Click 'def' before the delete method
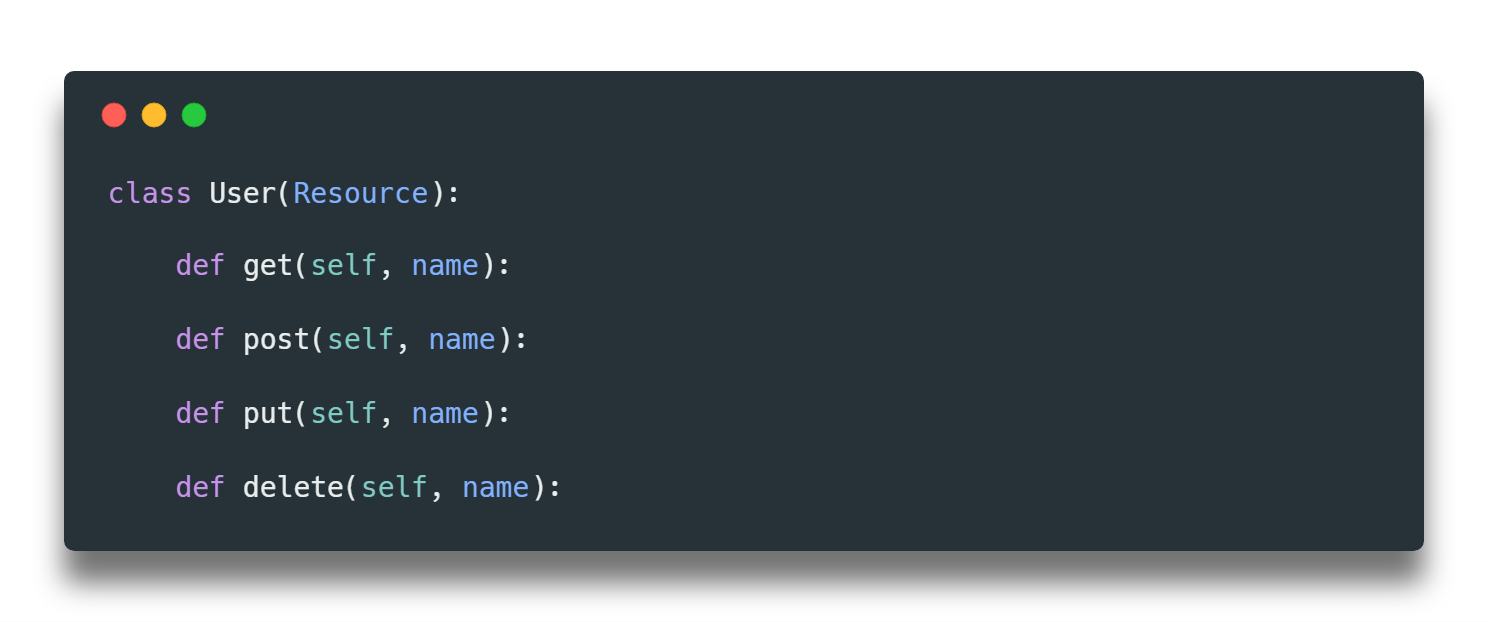 [200, 487]
